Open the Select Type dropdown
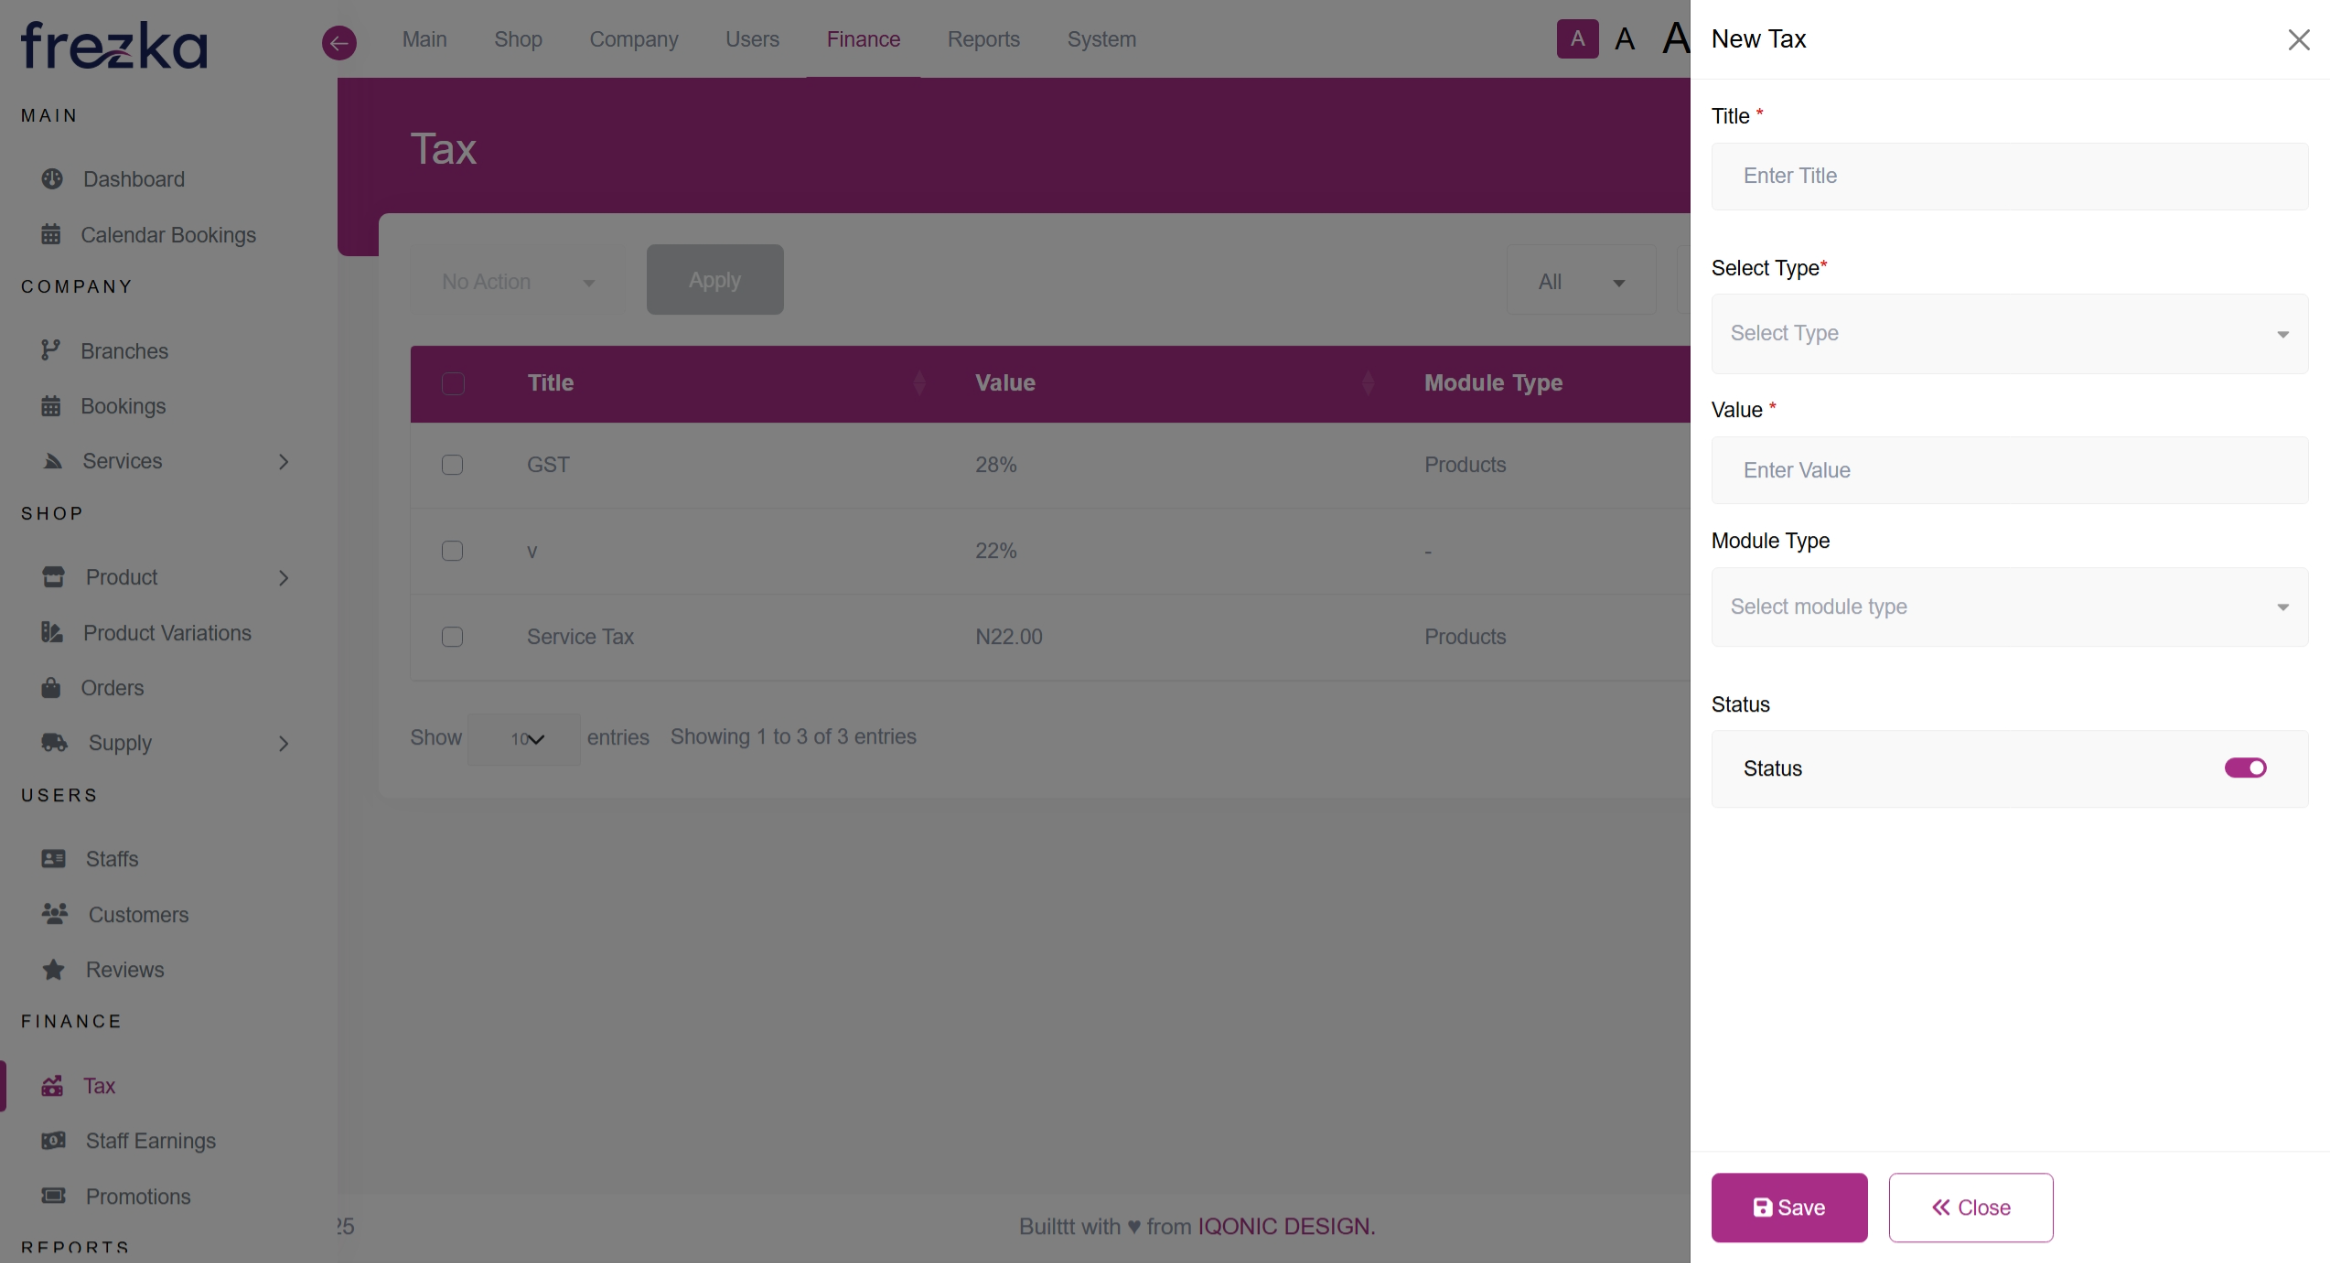The image size is (2330, 1263). [2009, 334]
